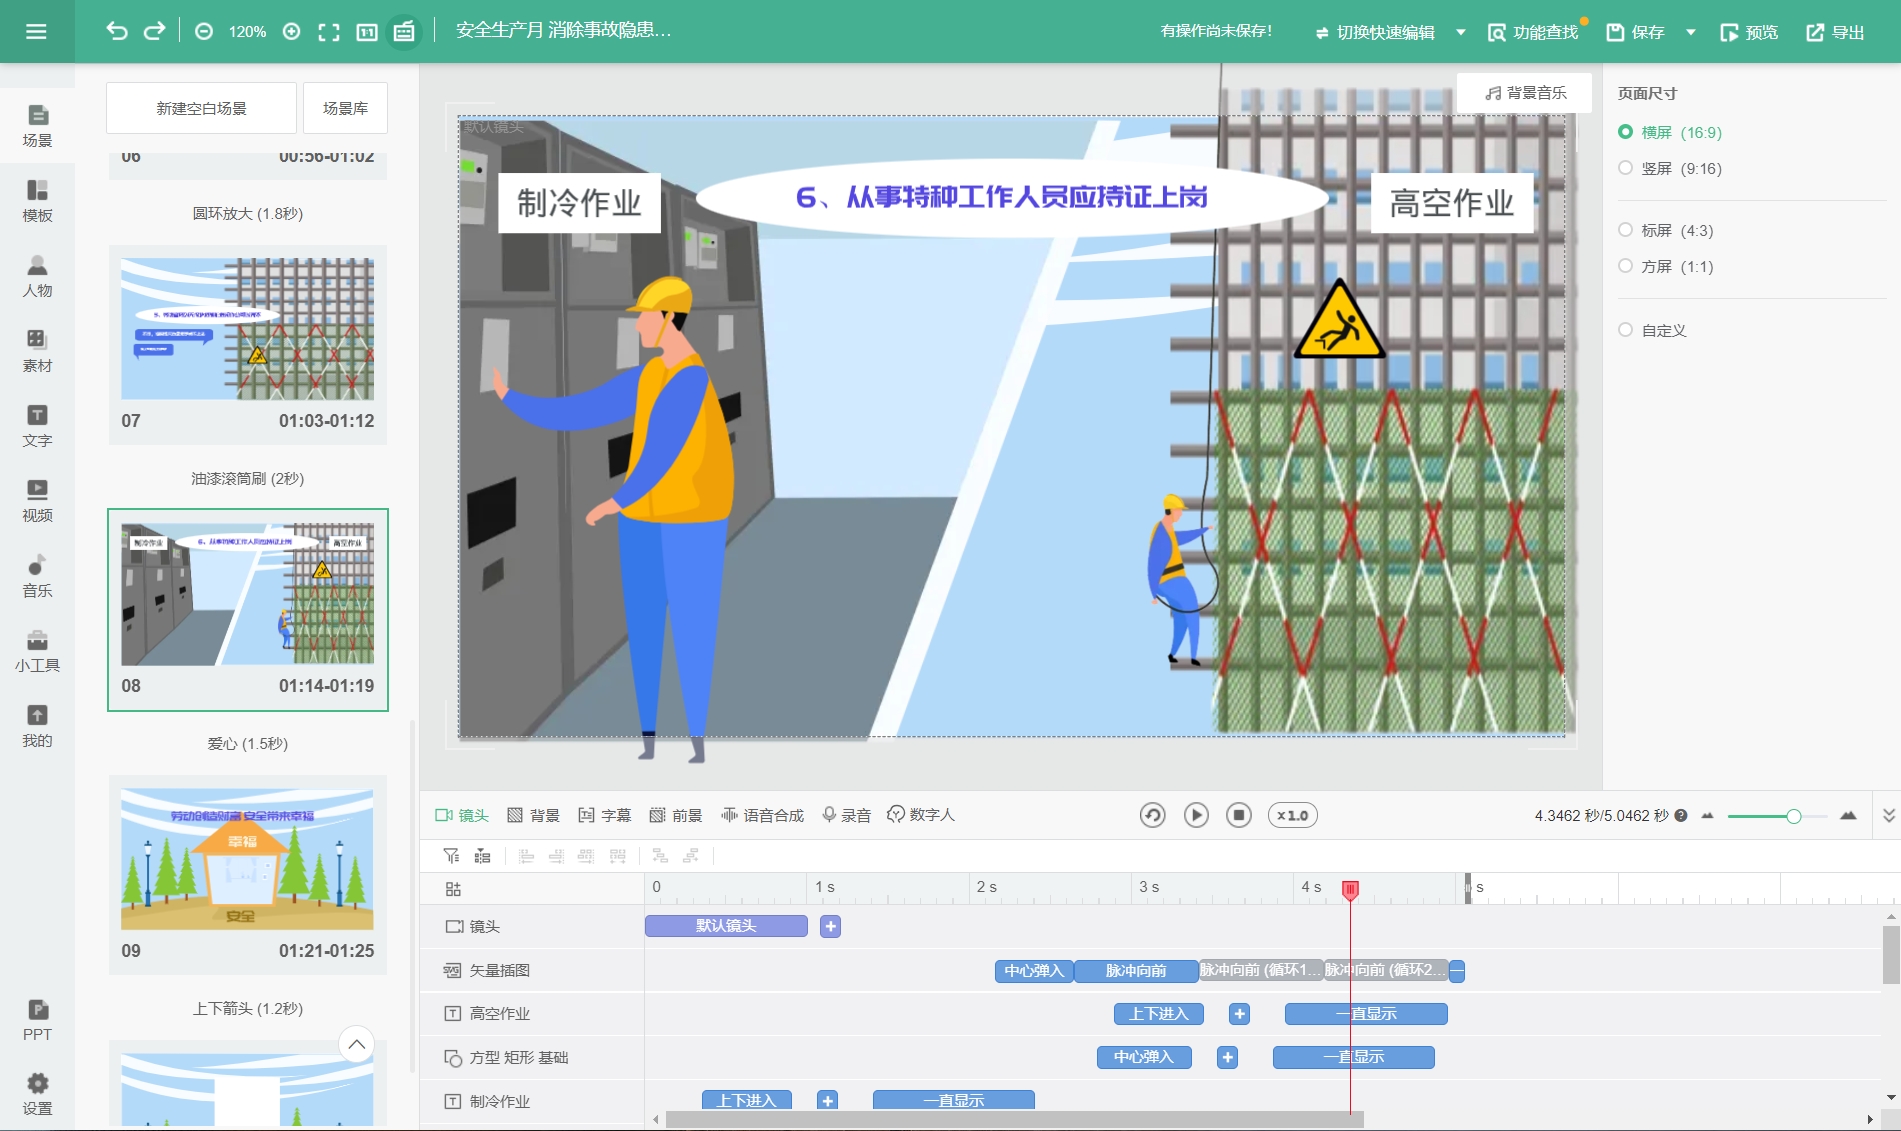
Task: Undo the last action
Action: click(x=117, y=31)
